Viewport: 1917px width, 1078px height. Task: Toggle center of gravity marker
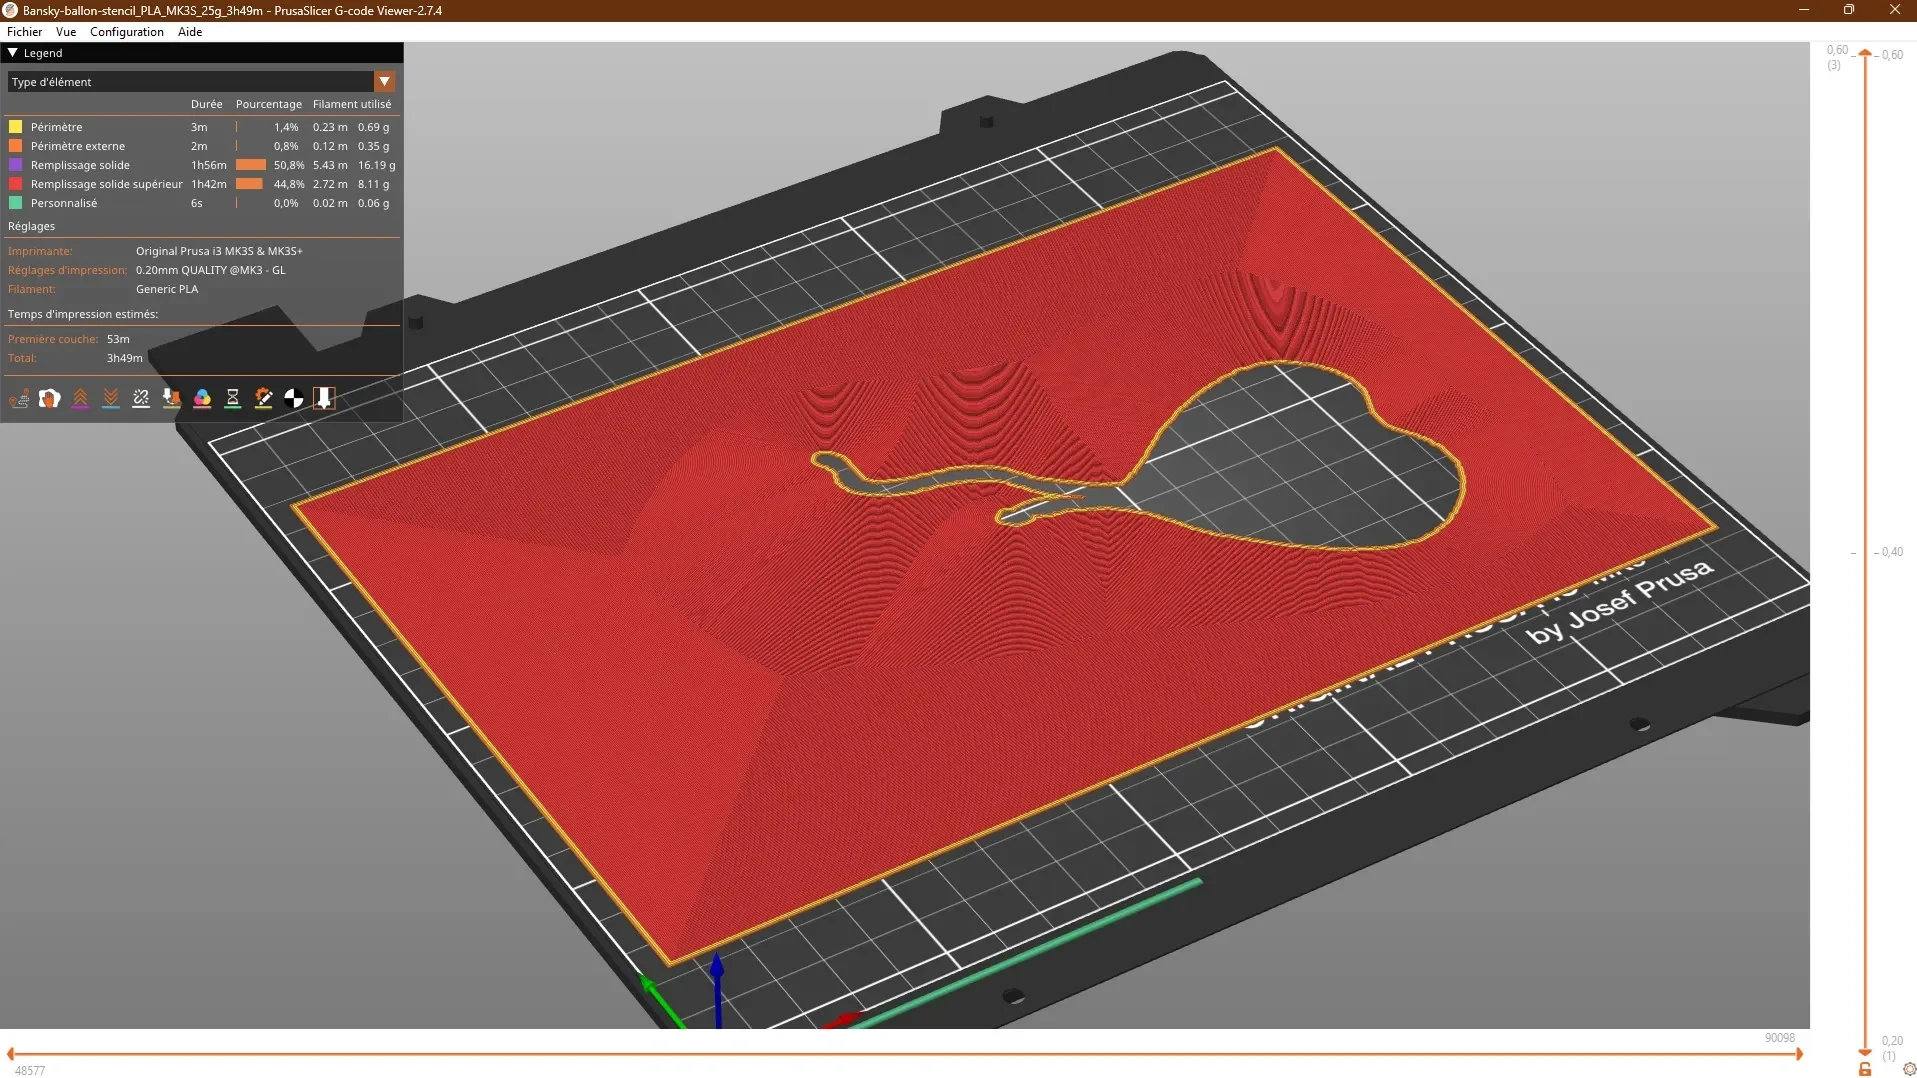tap(294, 399)
